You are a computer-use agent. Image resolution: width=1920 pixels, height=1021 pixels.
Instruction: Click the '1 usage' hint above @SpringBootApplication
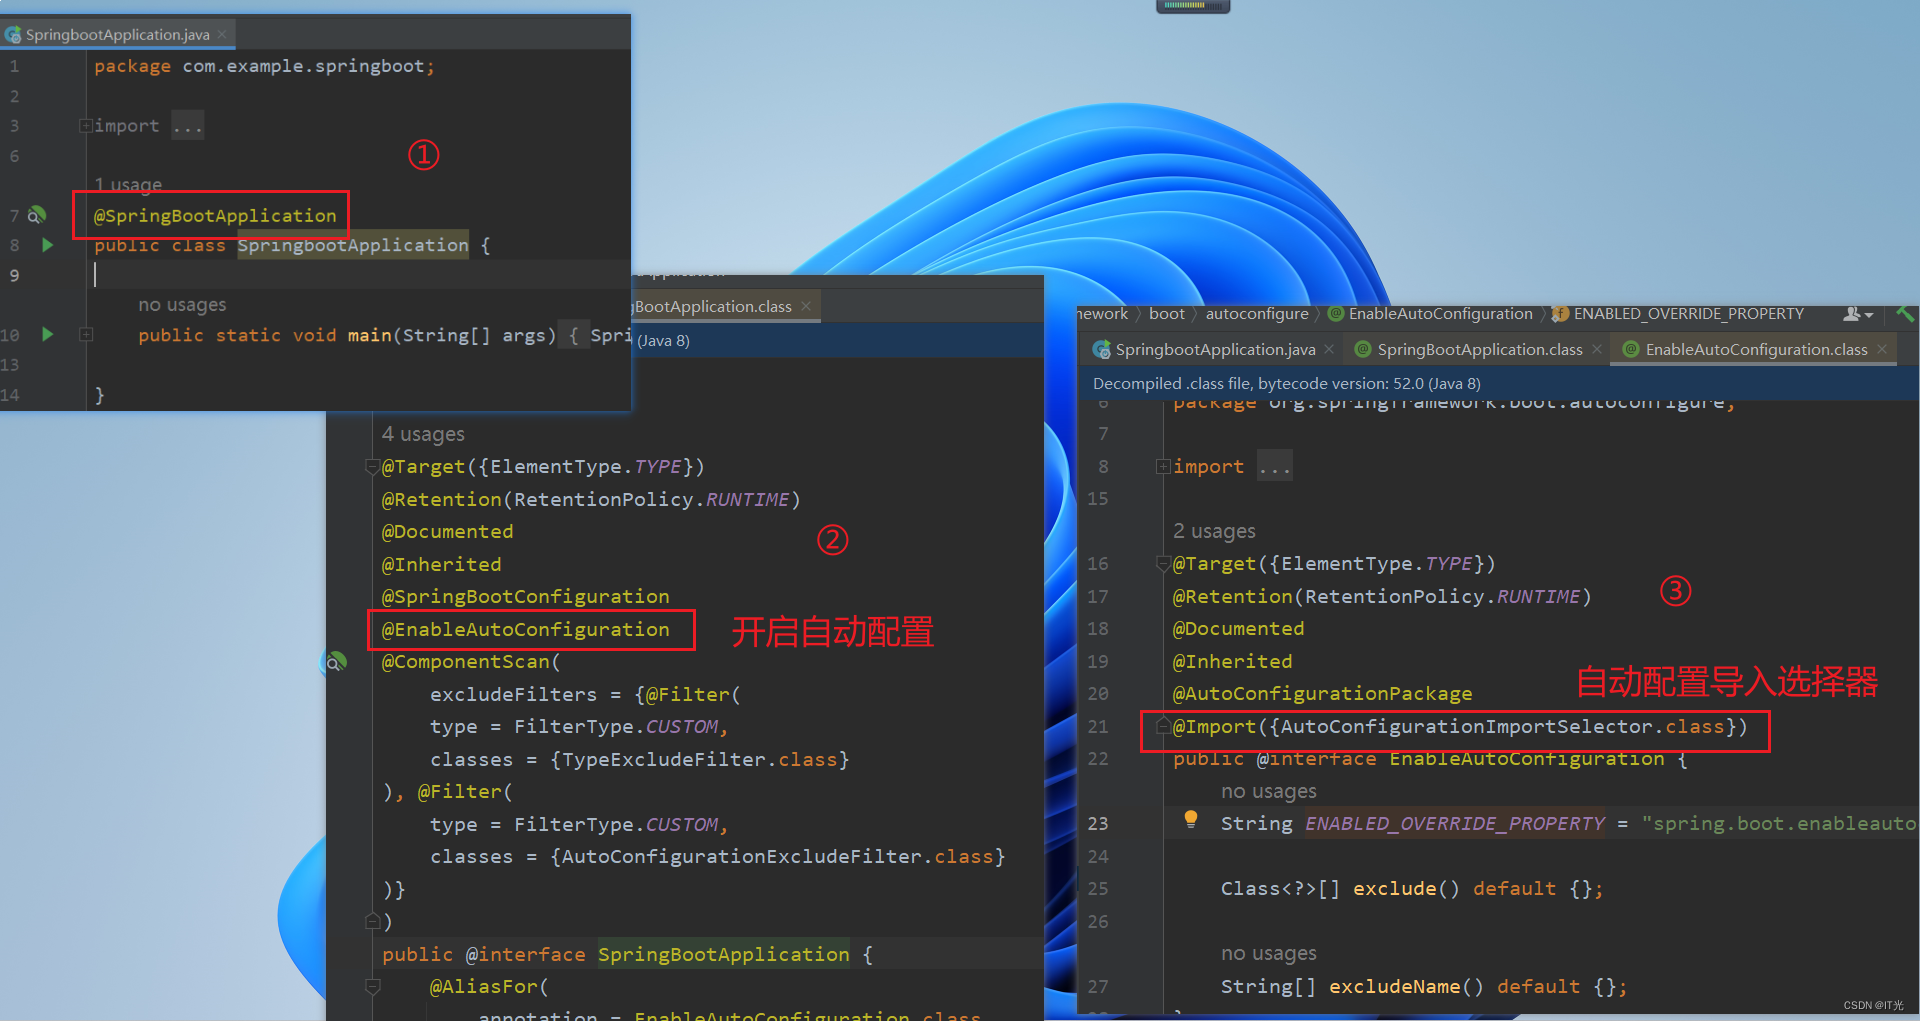click(128, 185)
